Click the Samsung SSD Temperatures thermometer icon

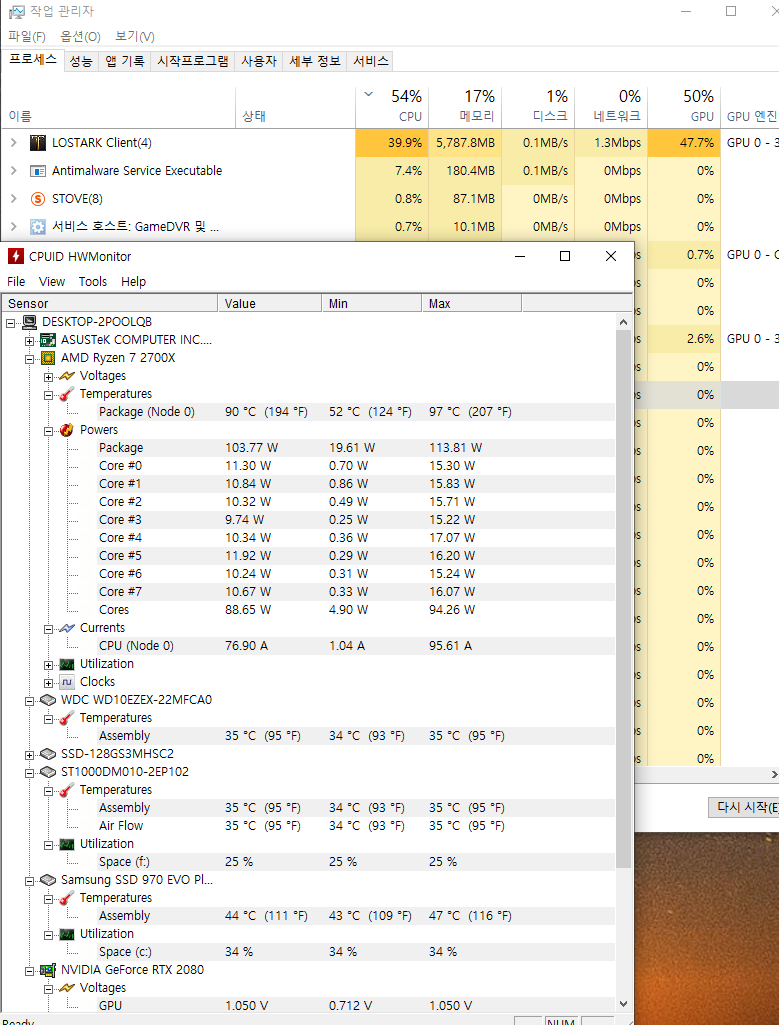point(67,898)
